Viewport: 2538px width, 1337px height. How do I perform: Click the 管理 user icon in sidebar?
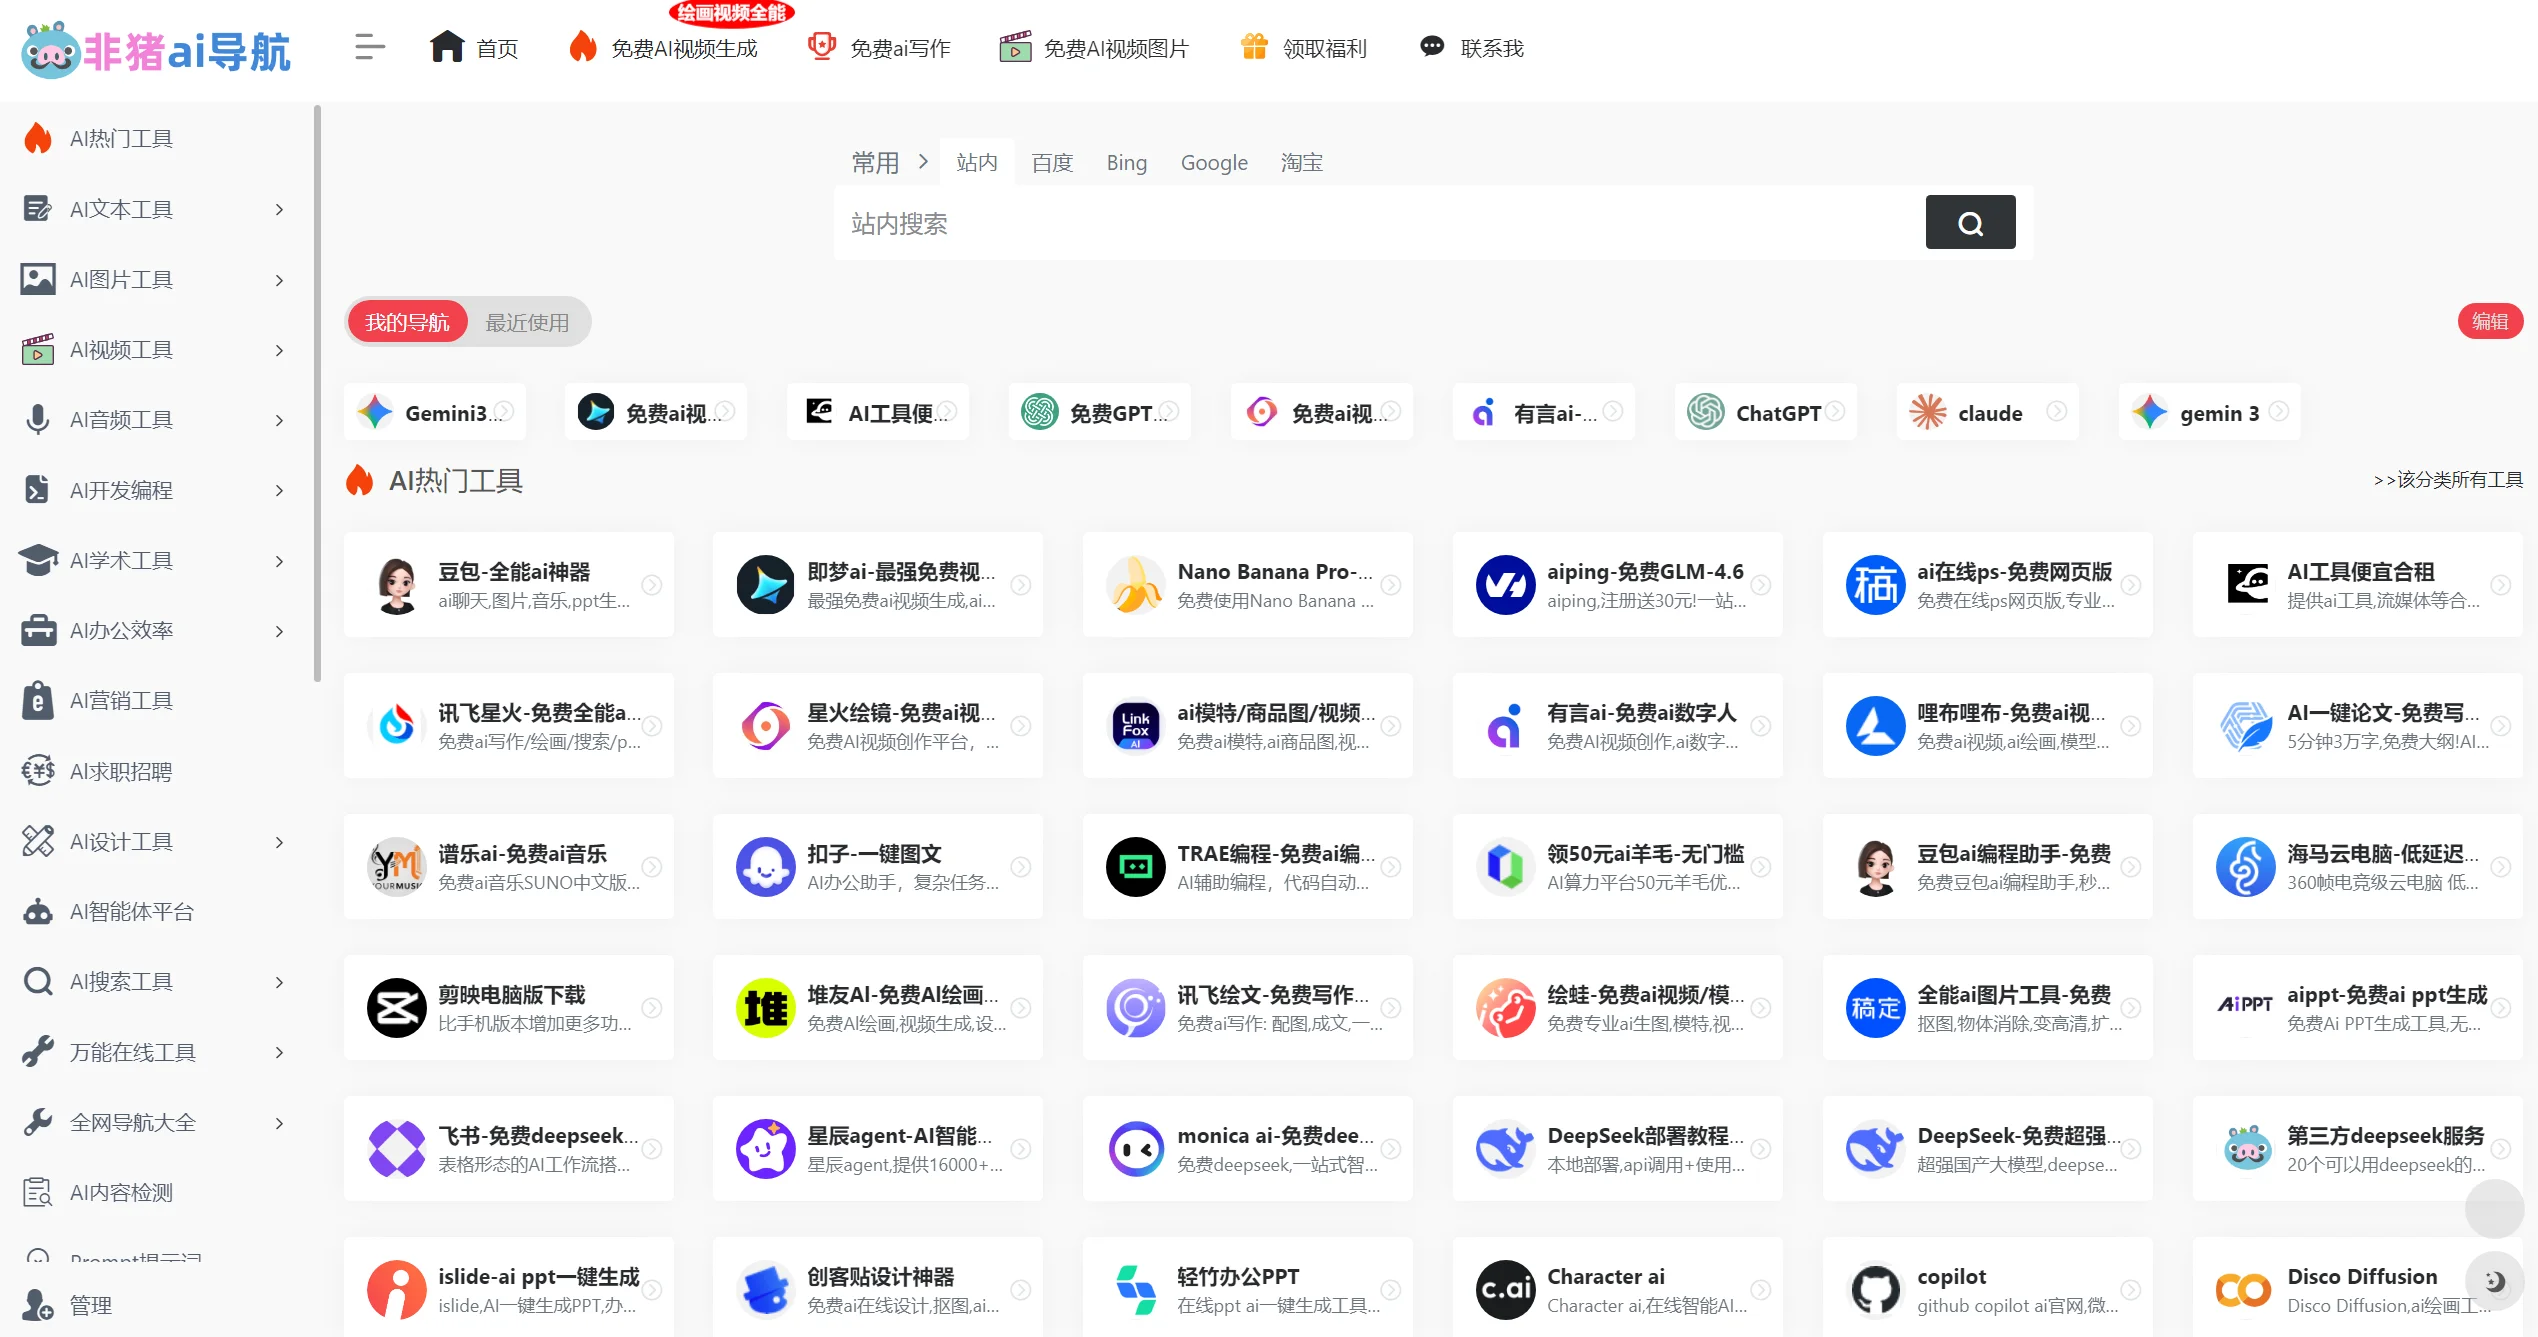(x=37, y=1305)
